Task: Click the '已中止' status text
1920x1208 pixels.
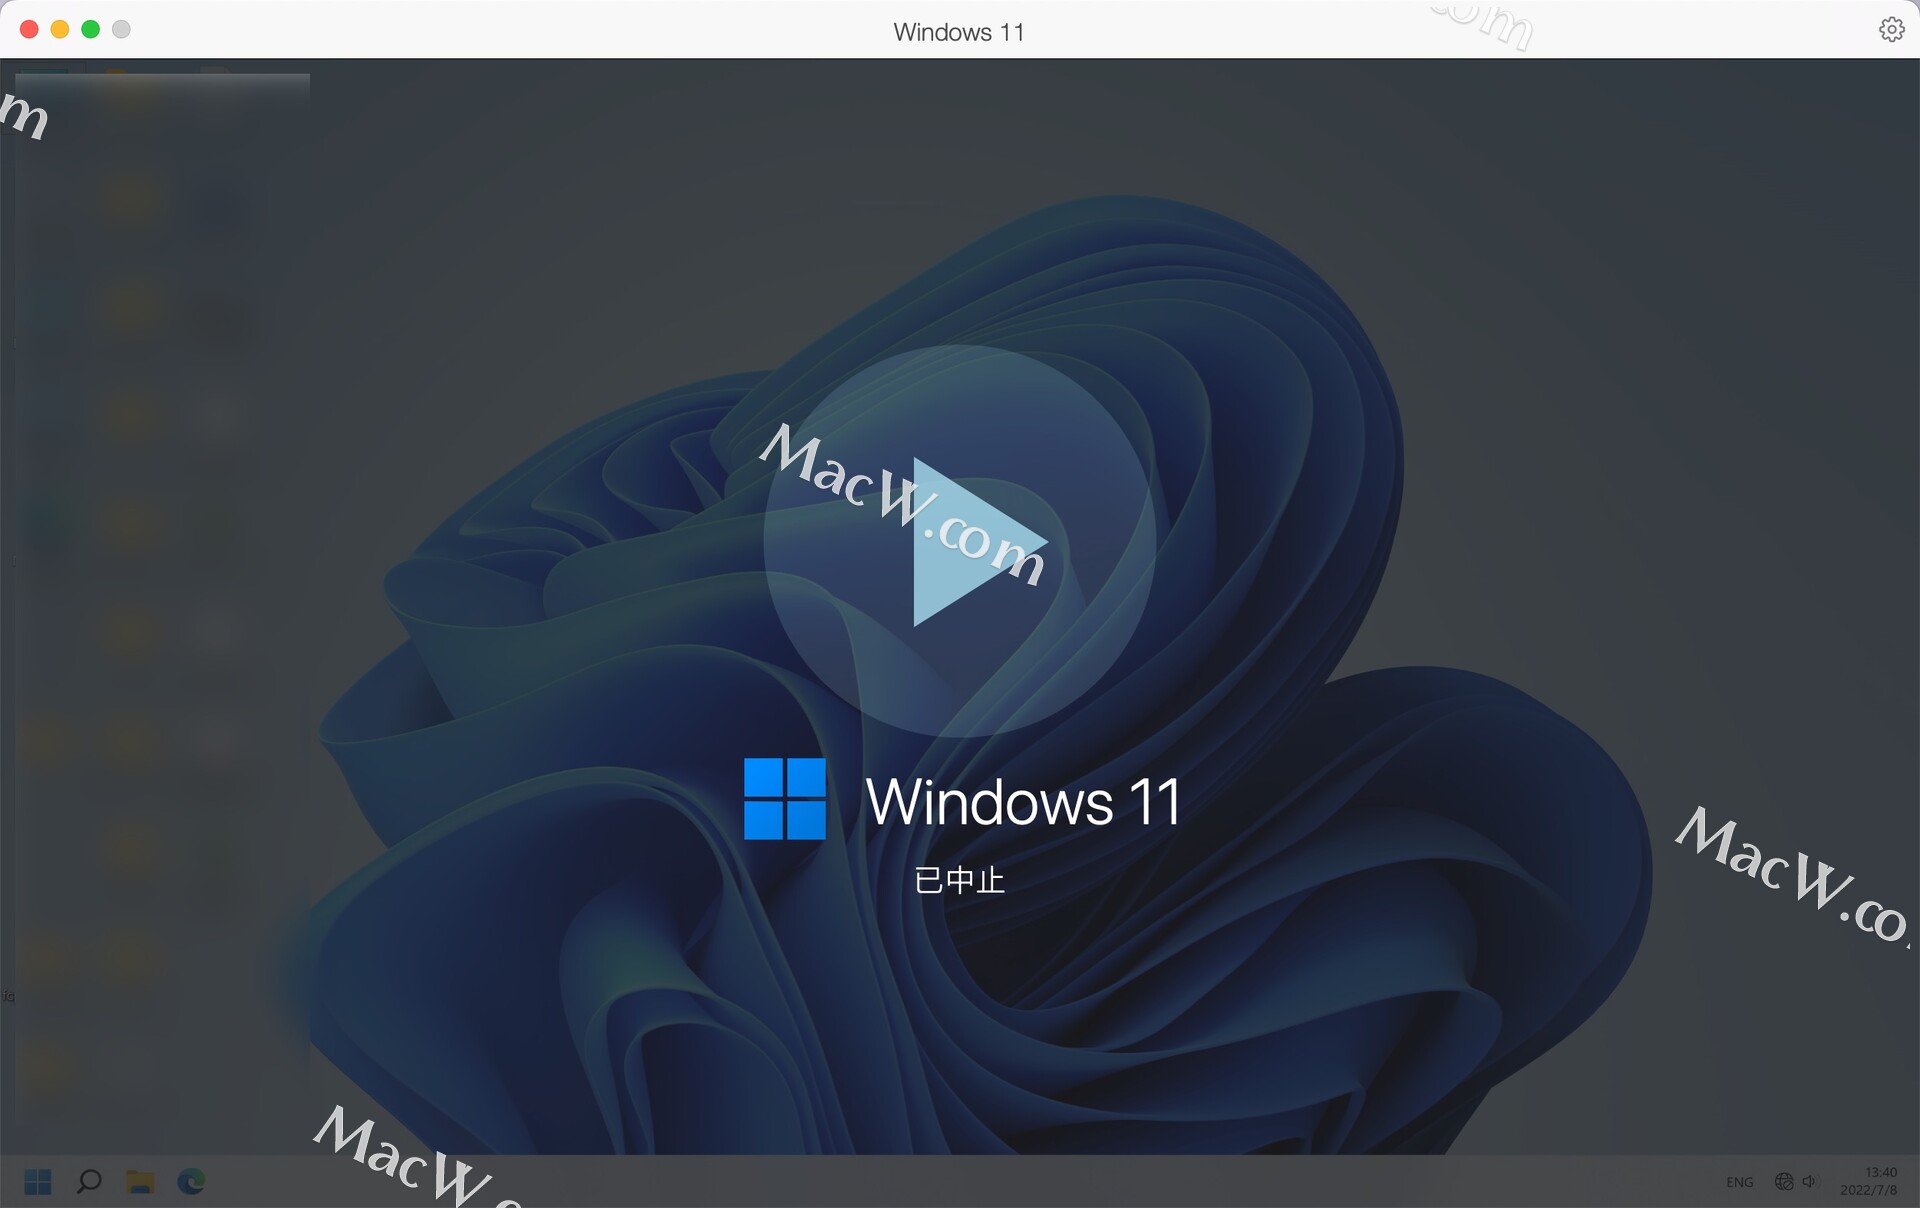Action: 959,880
